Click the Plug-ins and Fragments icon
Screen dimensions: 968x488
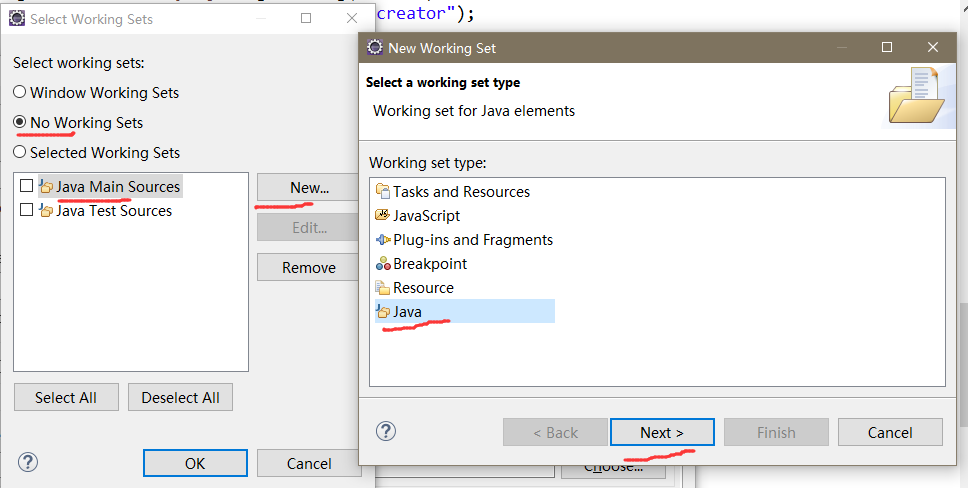[383, 240]
